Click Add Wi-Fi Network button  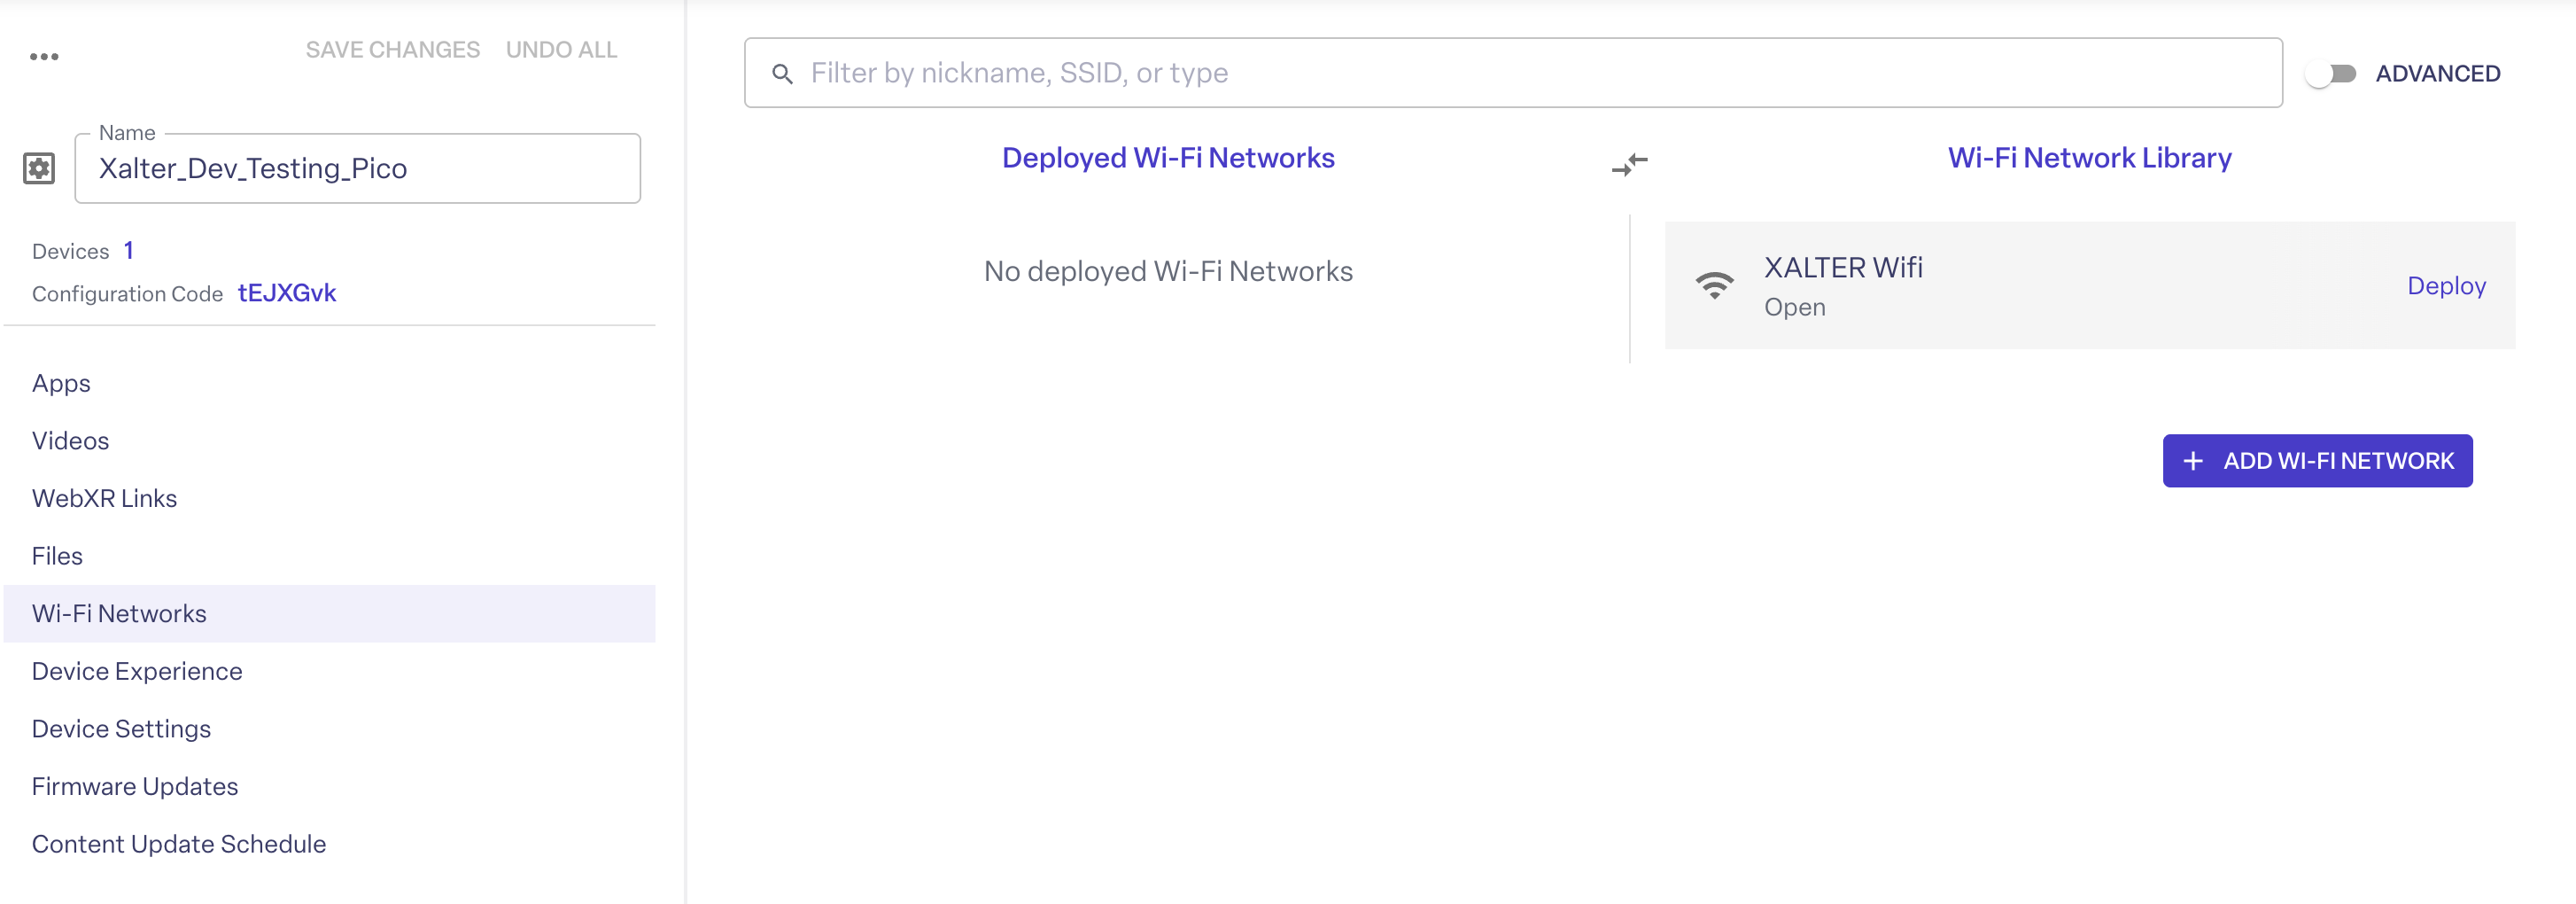pos(2317,461)
